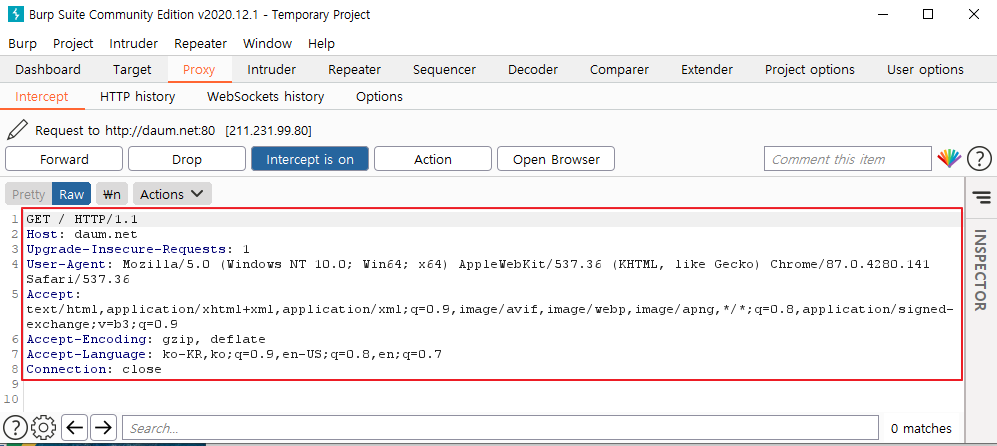Open the Intruder menu
Image resolution: width=997 pixels, height=446 pixels.
pos(134,43)
